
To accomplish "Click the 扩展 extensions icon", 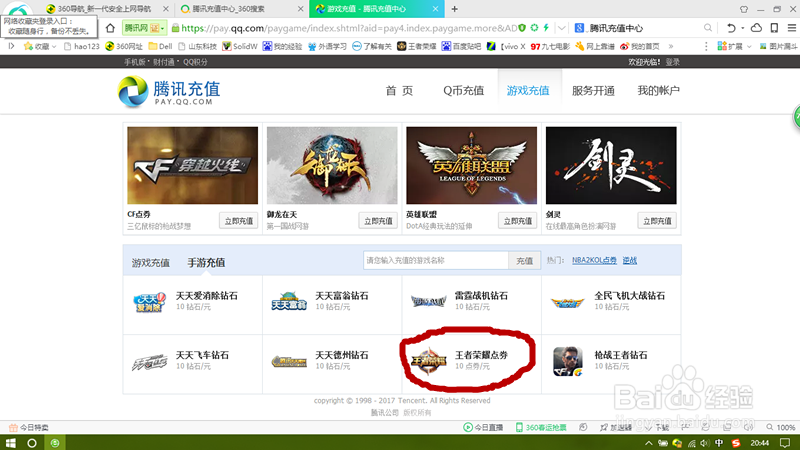I will click(x=722, y=46).
